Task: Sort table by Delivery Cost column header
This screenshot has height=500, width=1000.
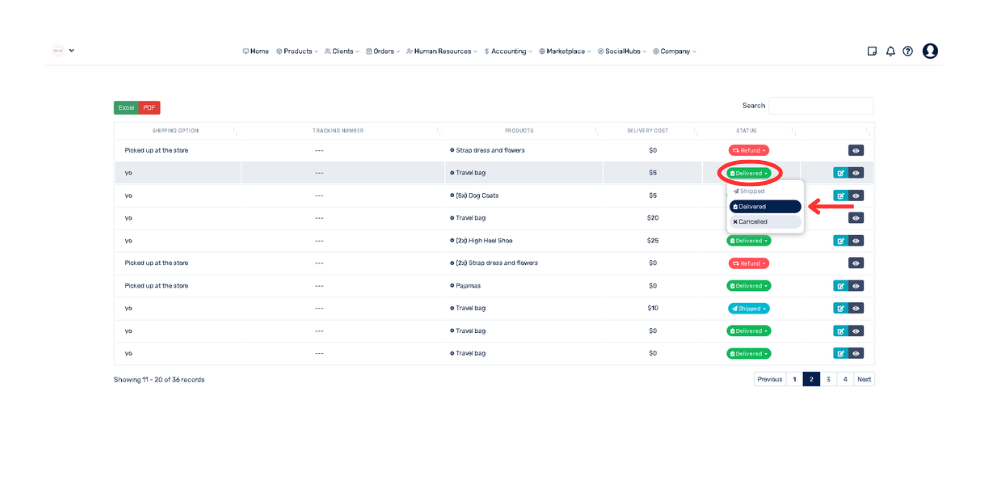Action: [x=647, y=131]
